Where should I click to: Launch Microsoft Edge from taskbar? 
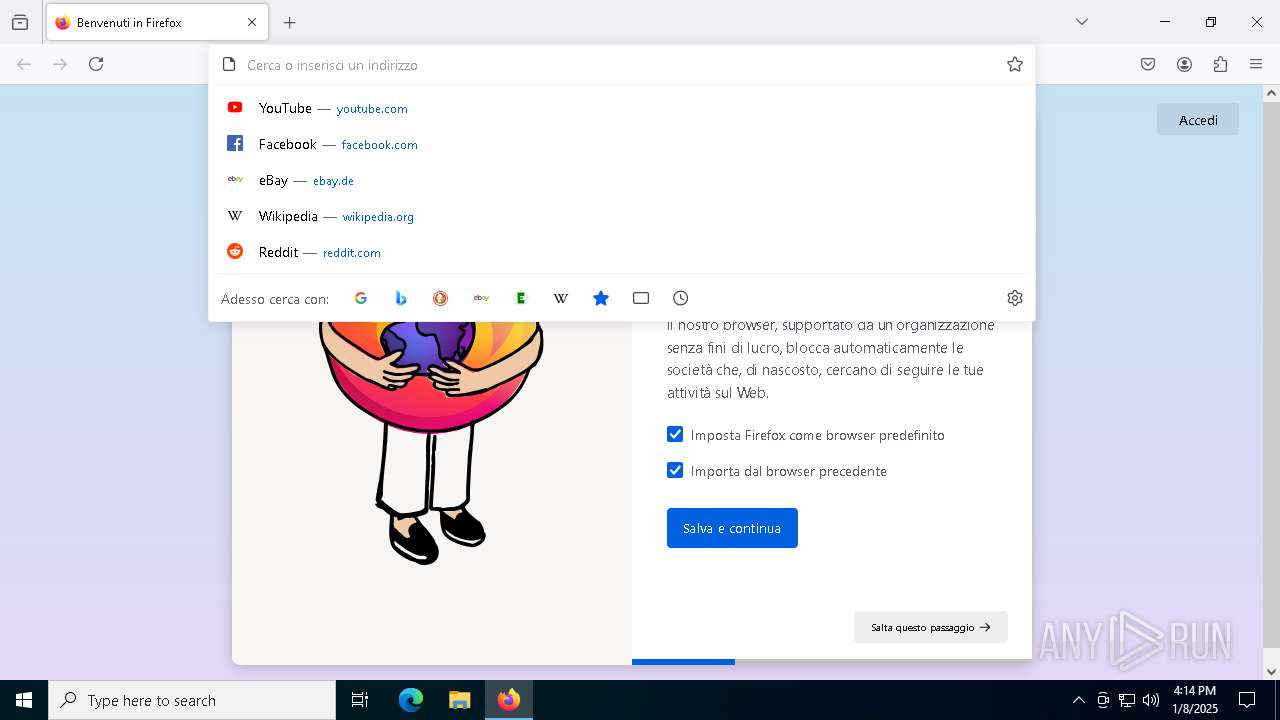(x=411, y=700)
